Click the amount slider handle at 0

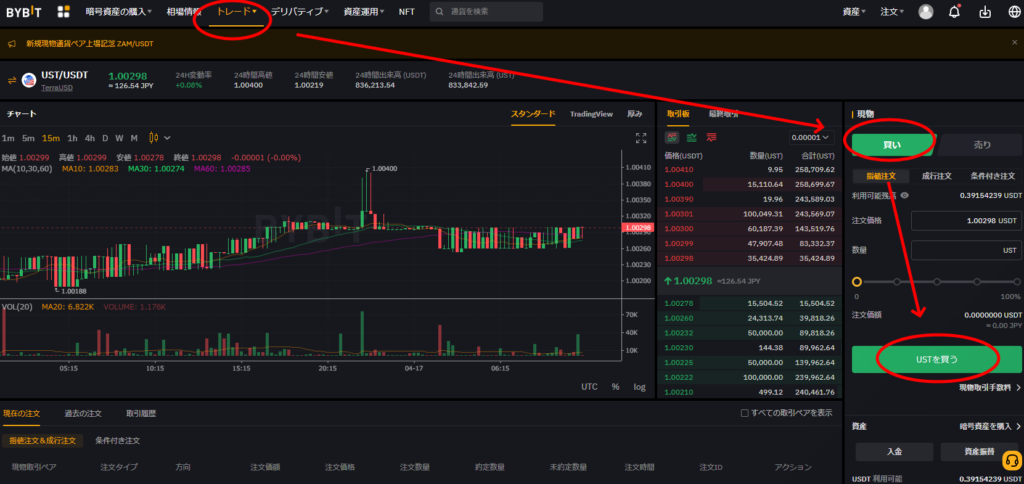[x=857, y=282]
